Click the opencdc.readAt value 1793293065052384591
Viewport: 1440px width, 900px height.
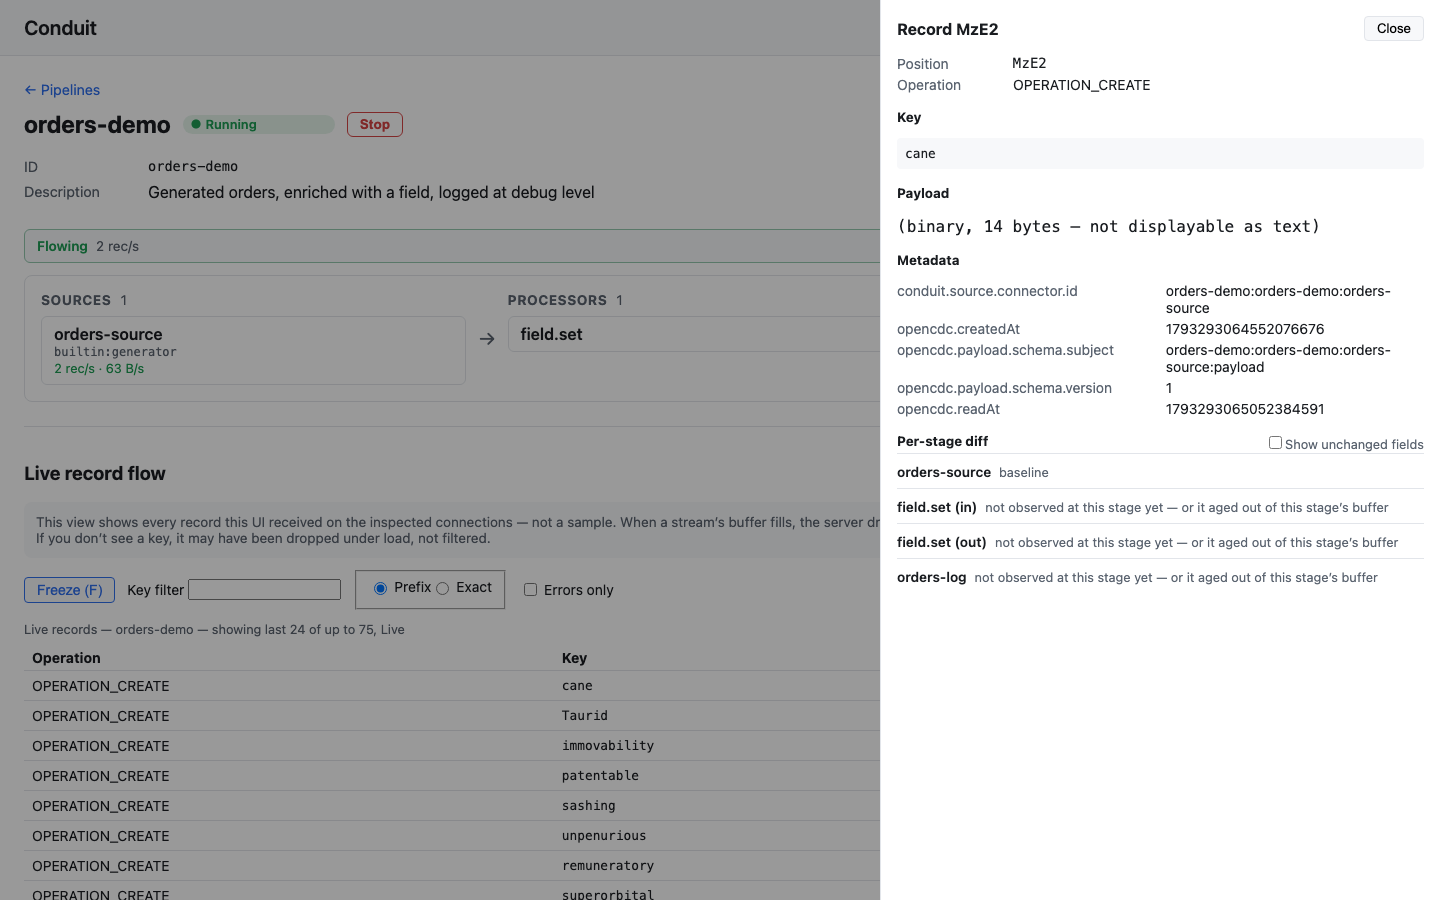tap(1245, 409)
